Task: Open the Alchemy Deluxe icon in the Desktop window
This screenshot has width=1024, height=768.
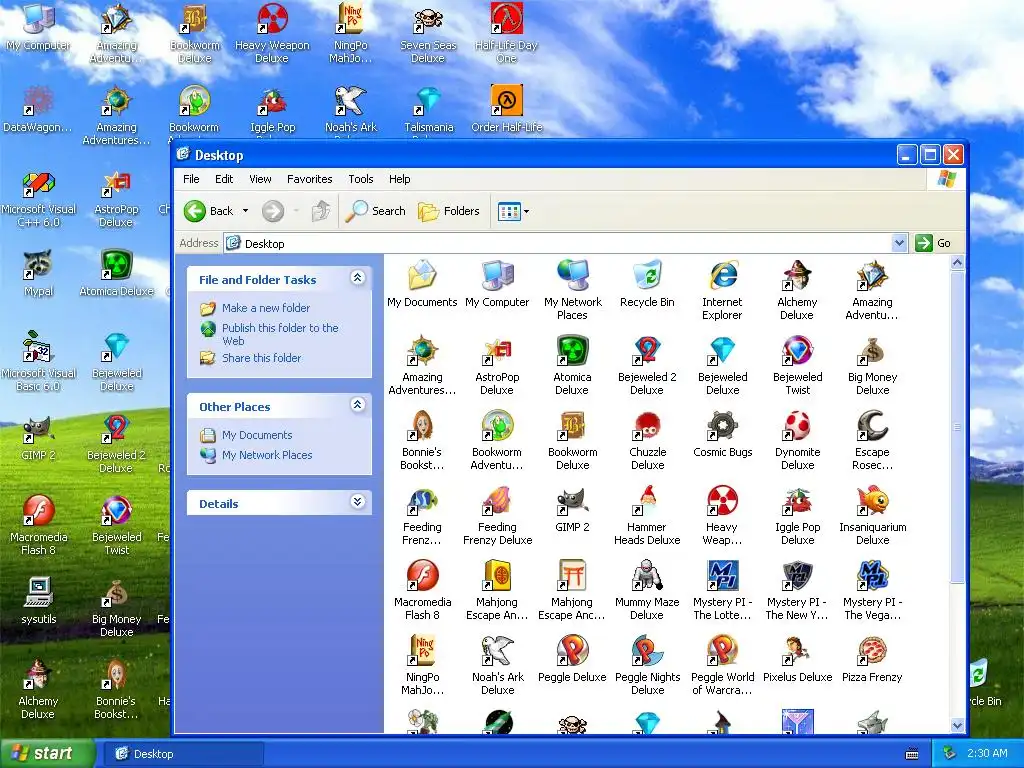Action: coord(797,277)
